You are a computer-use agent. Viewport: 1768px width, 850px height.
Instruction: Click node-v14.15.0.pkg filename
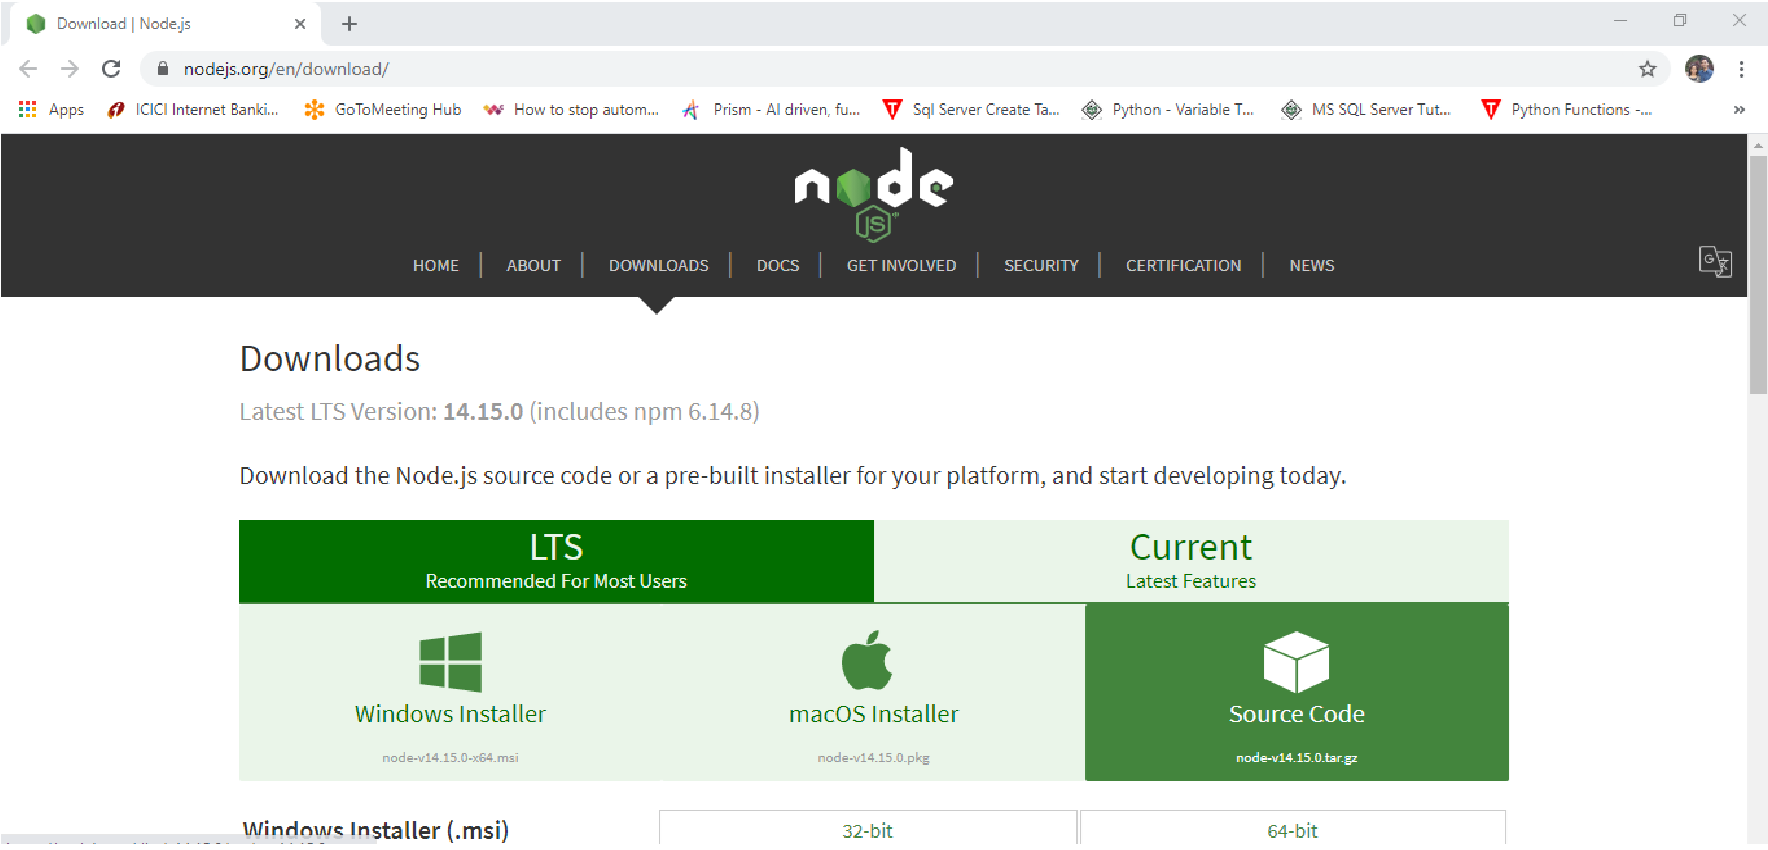point(873,758)
